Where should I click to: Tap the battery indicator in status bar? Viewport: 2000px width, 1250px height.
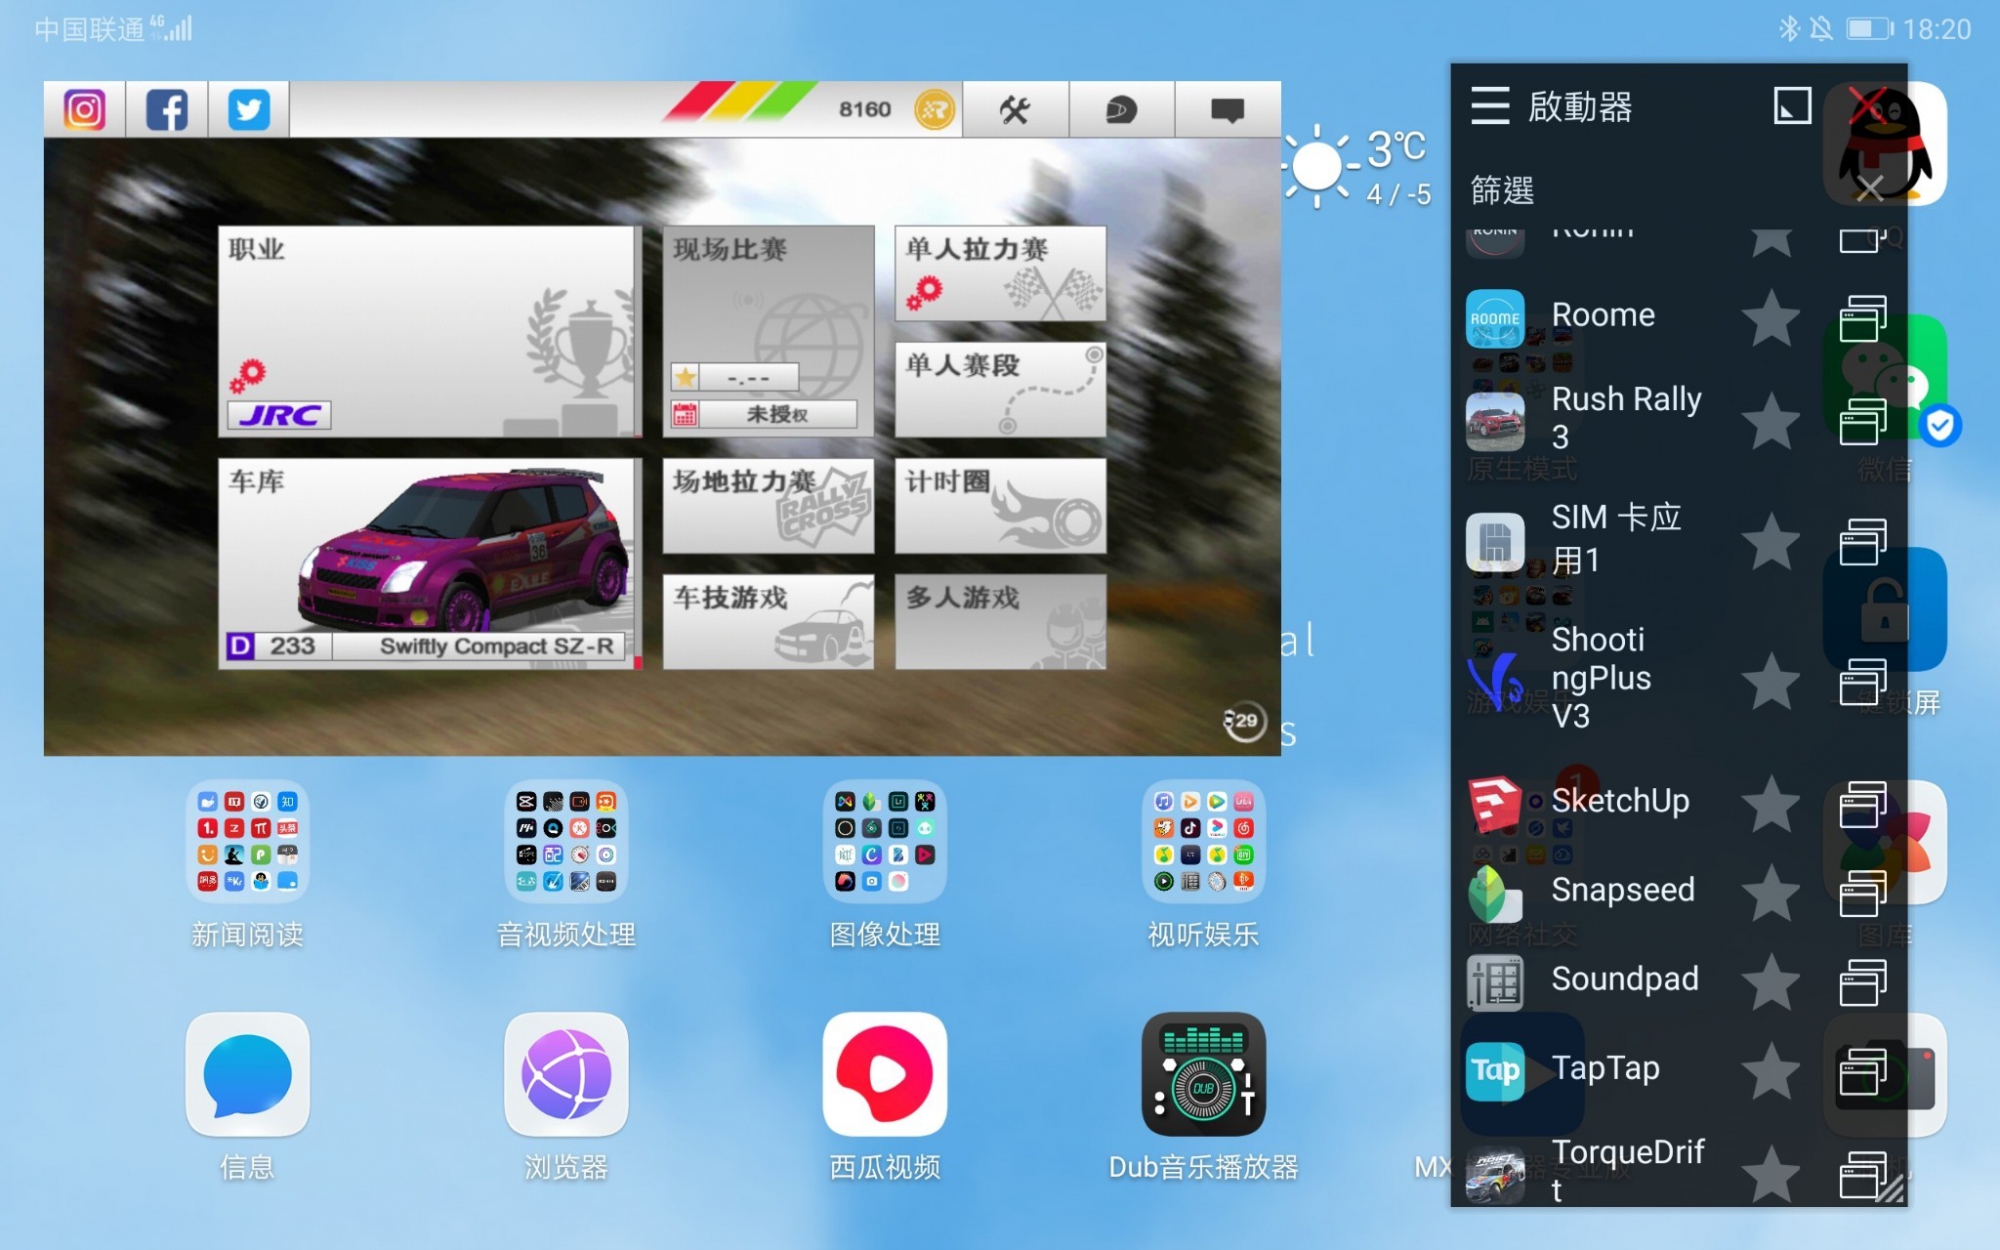(1869, 29)
